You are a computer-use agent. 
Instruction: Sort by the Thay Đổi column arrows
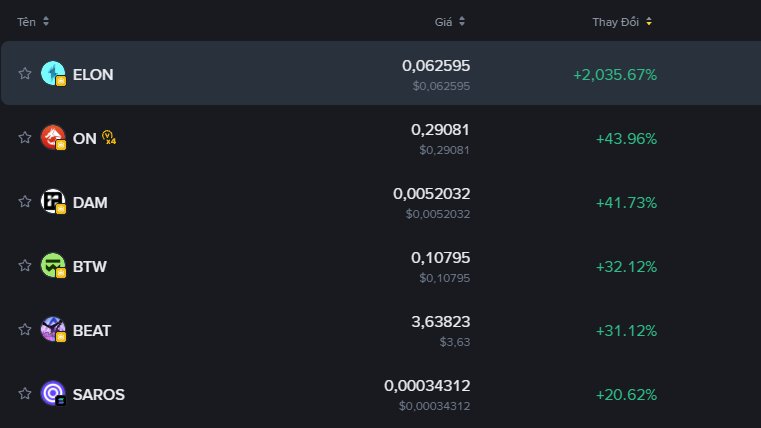click(x=648, y=21)
